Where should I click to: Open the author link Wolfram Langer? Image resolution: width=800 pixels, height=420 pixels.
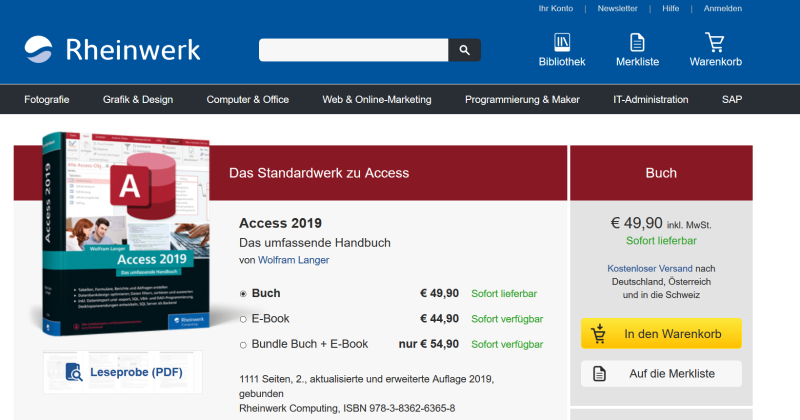pos(293,260)
